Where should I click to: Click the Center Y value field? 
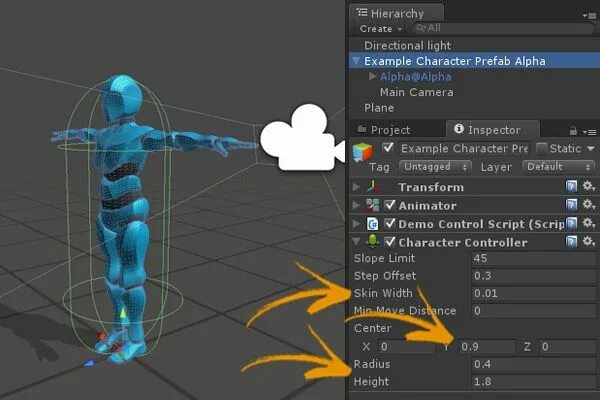(x=487, y=347)
